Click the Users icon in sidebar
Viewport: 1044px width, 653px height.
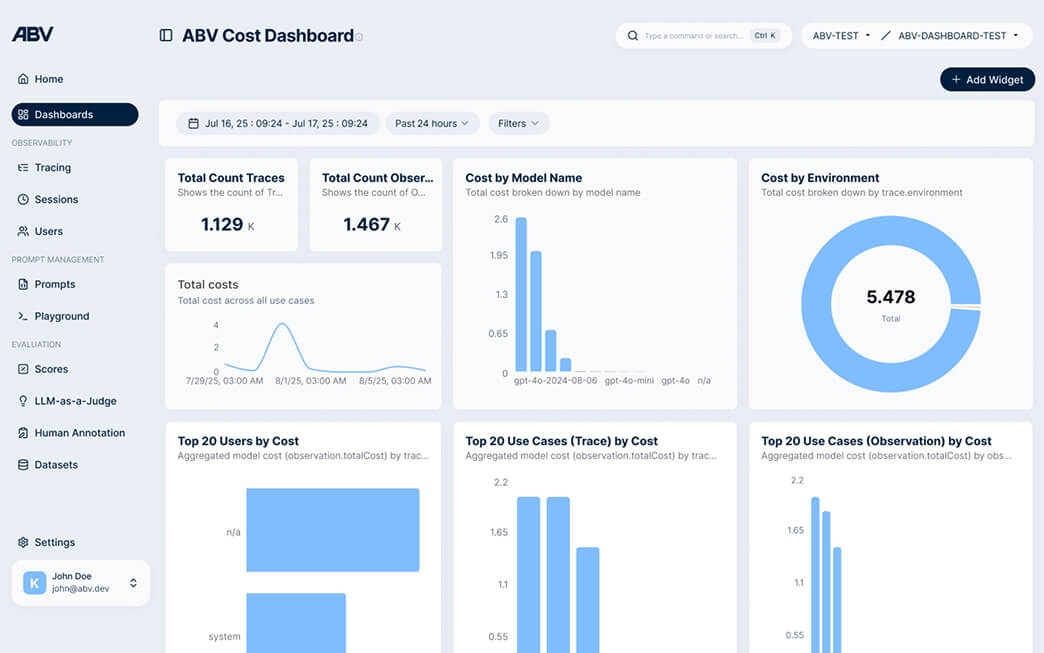click(x=23, y=231)
